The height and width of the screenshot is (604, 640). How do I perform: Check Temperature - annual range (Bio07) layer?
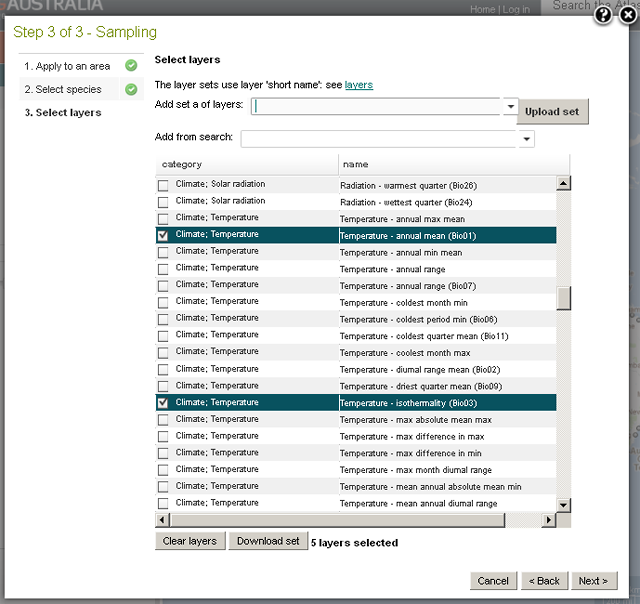pos(163,286)
